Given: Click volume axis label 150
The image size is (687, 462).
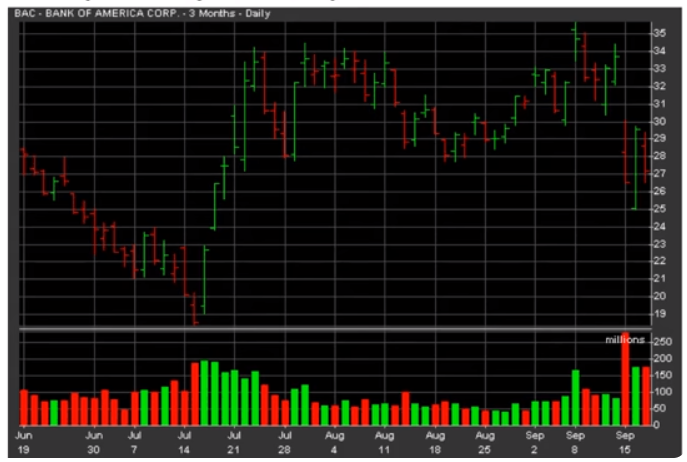Looking at the screenshot, I should tap(662, 375).
